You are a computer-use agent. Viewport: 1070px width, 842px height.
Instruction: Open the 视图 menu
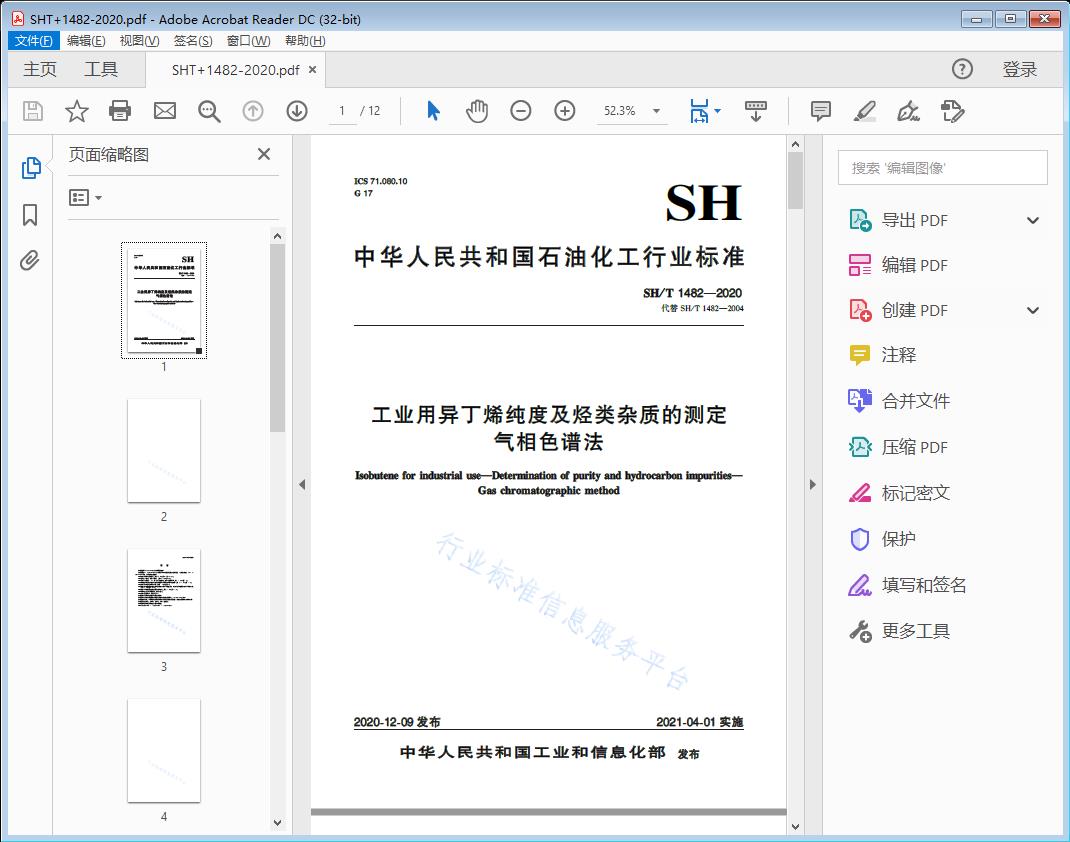click(139, 40)
